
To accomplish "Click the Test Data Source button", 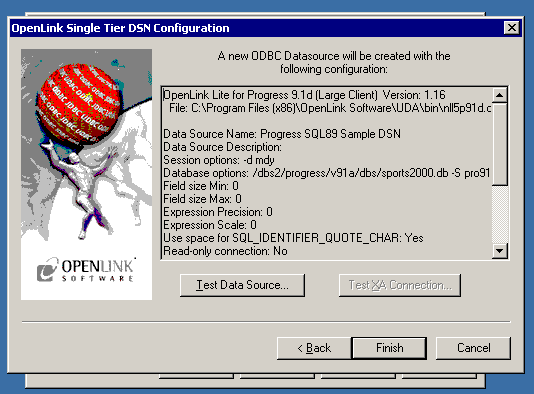I will (242, 285).
